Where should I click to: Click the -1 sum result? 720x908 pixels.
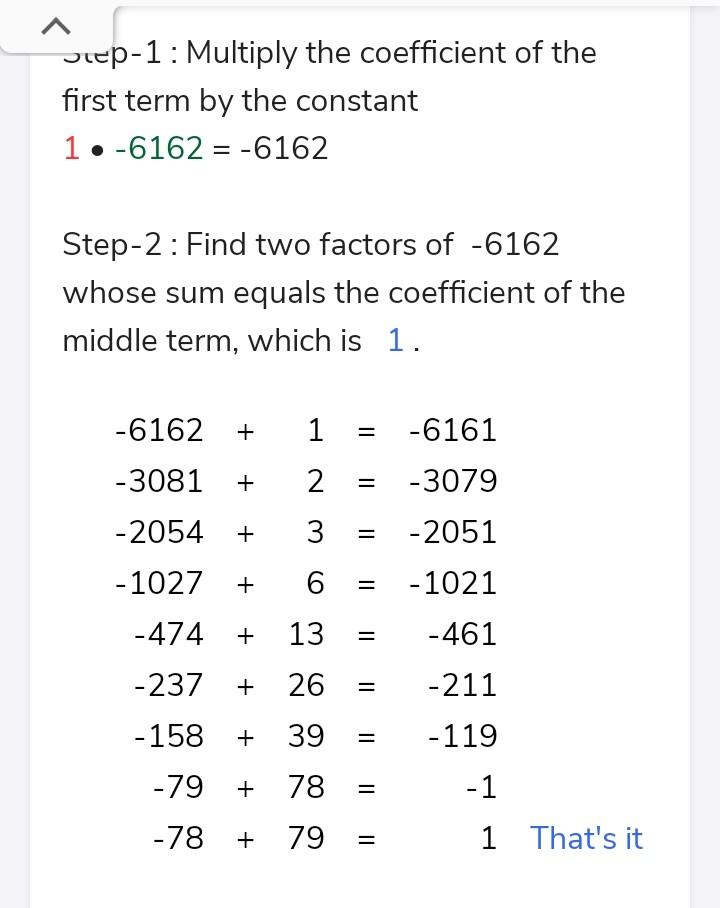(x=481, y=787)
